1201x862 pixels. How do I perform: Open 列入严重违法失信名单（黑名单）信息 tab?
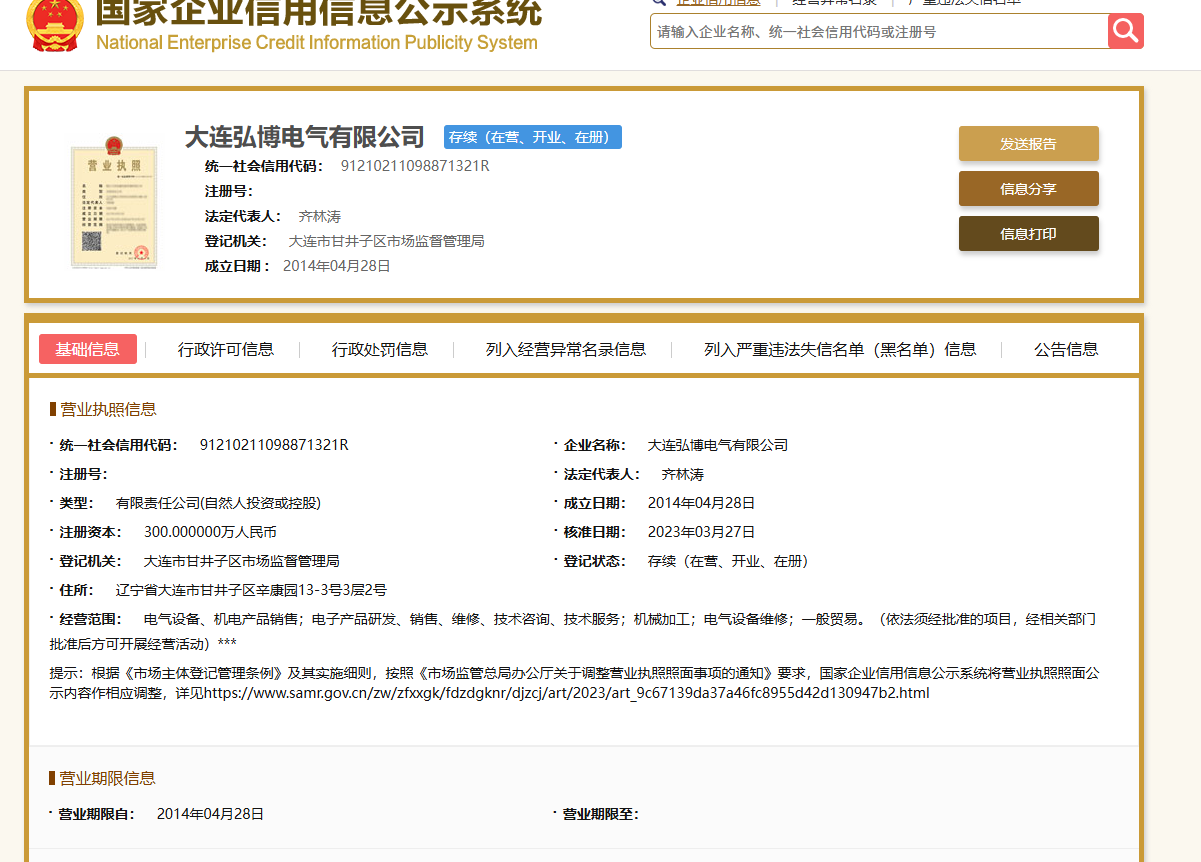click(x=840, y=349)
